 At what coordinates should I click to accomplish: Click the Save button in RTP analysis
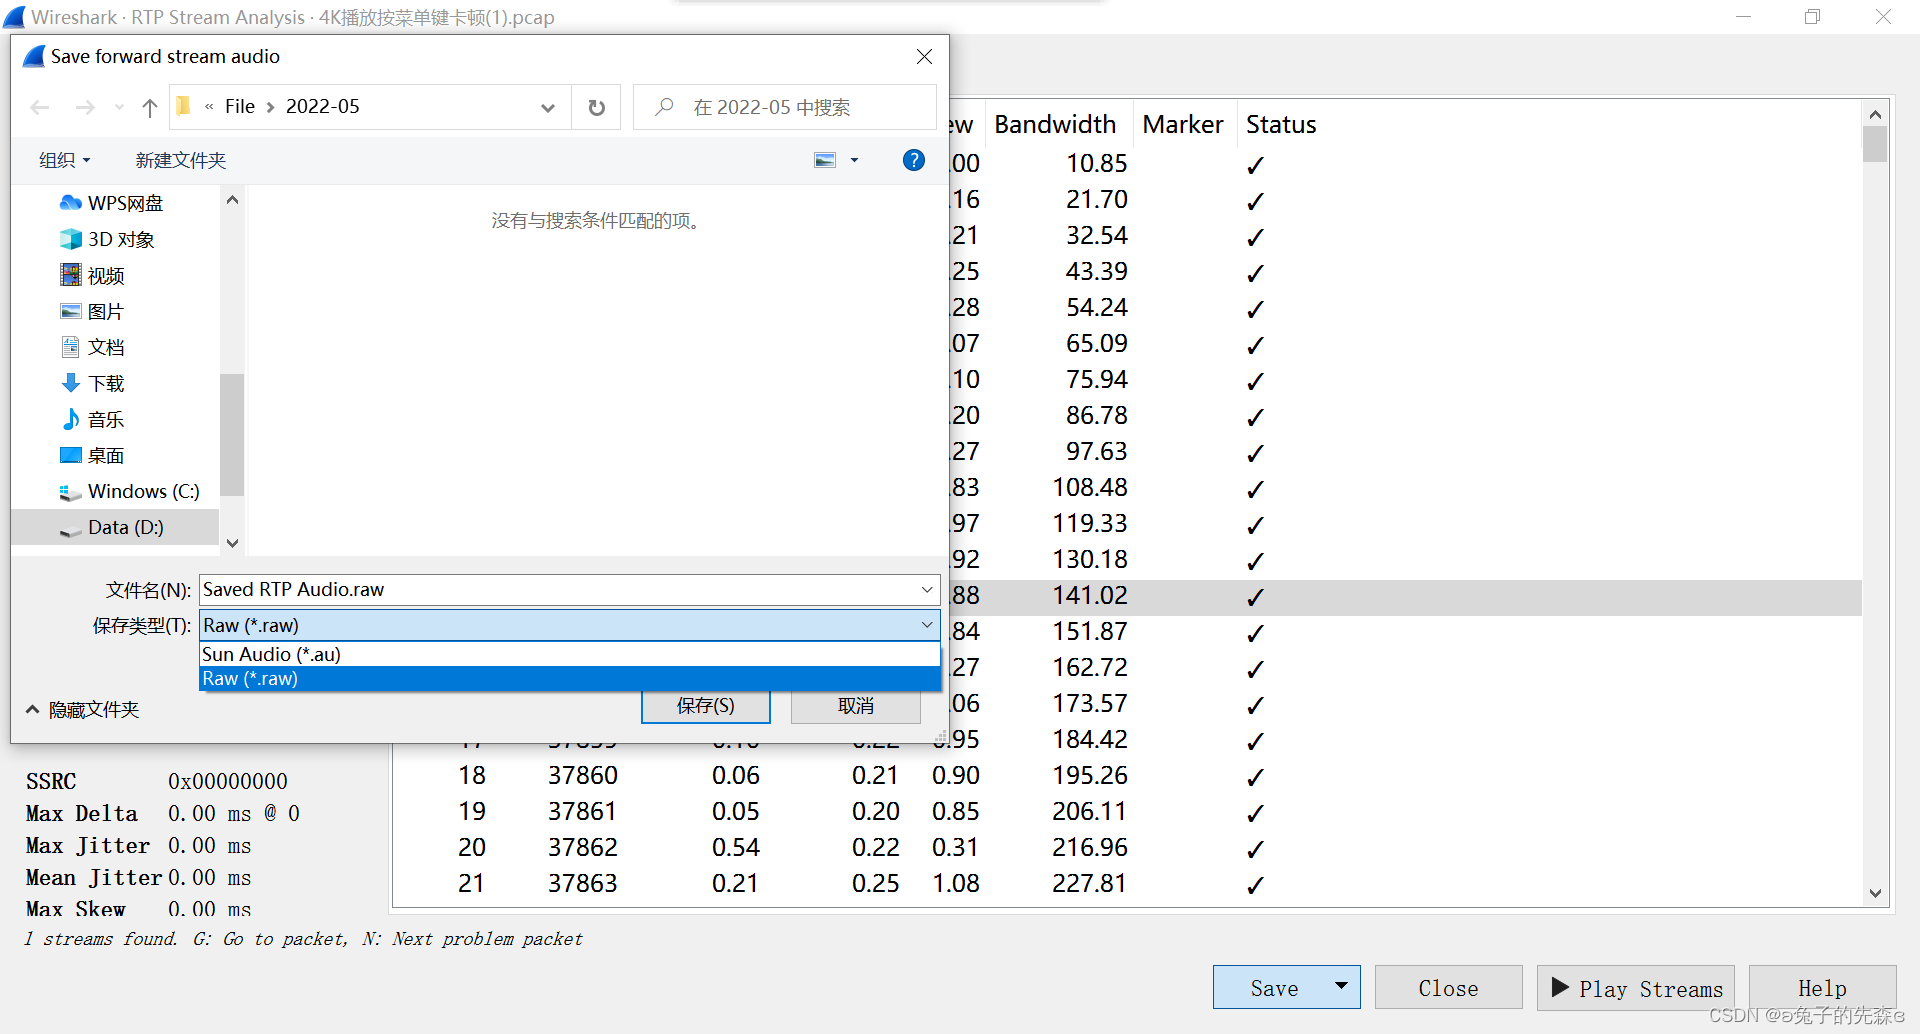click(1274, 988)
